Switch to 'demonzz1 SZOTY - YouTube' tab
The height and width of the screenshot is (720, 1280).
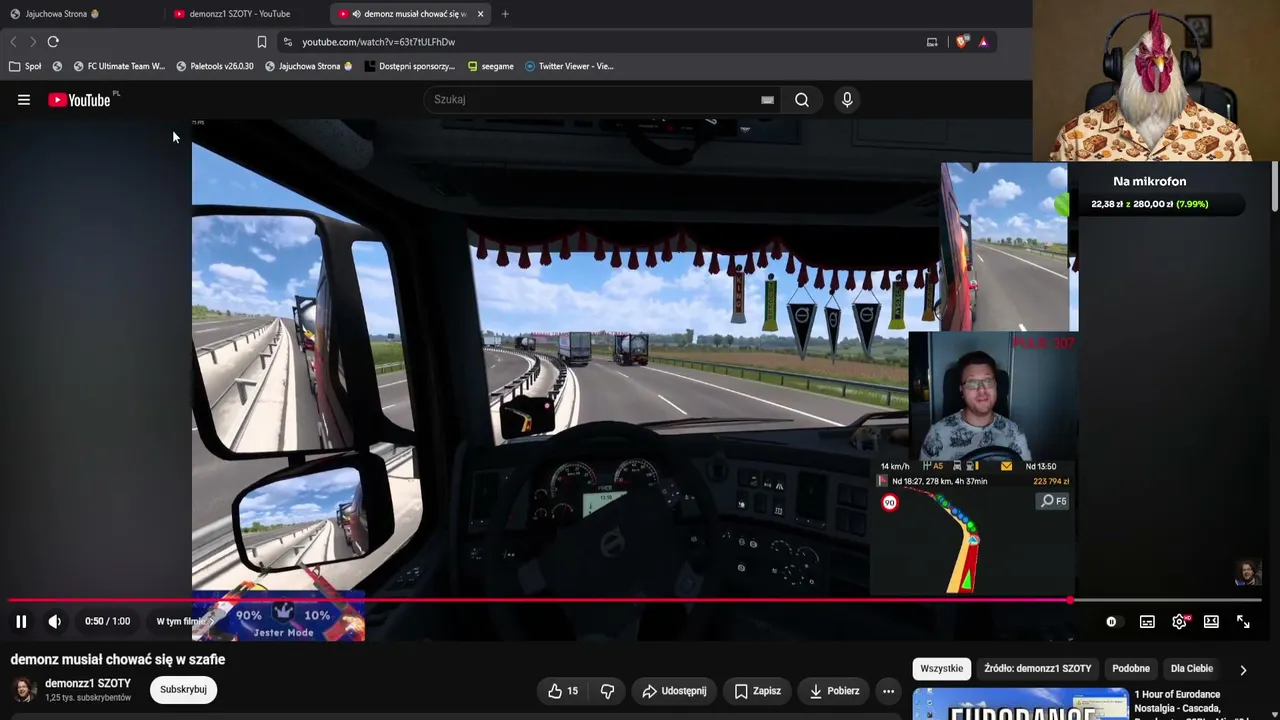[240, 14]
